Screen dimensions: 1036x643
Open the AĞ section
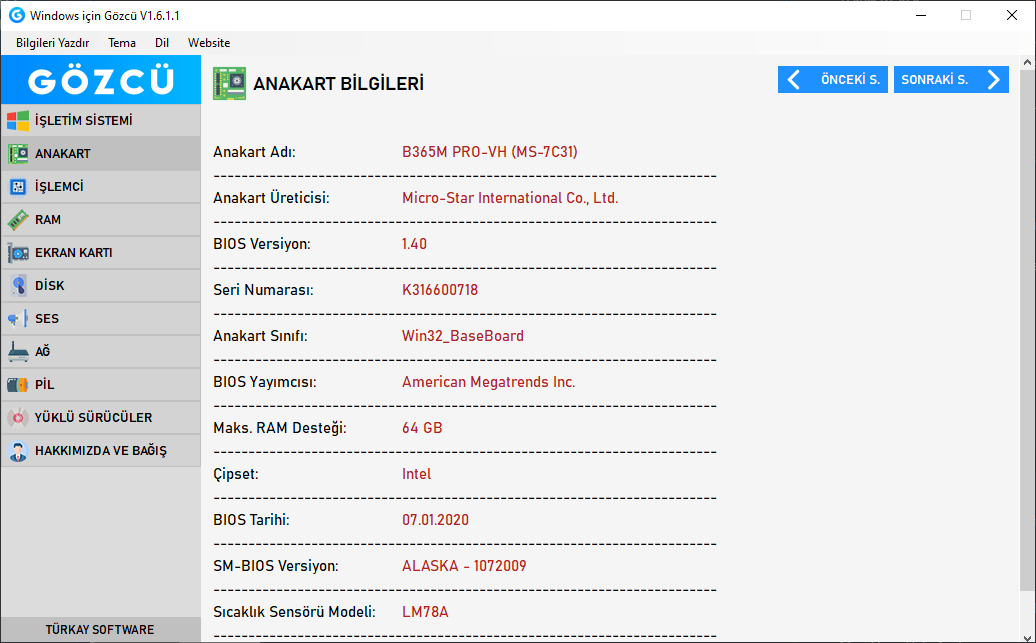tap(101, 352)
